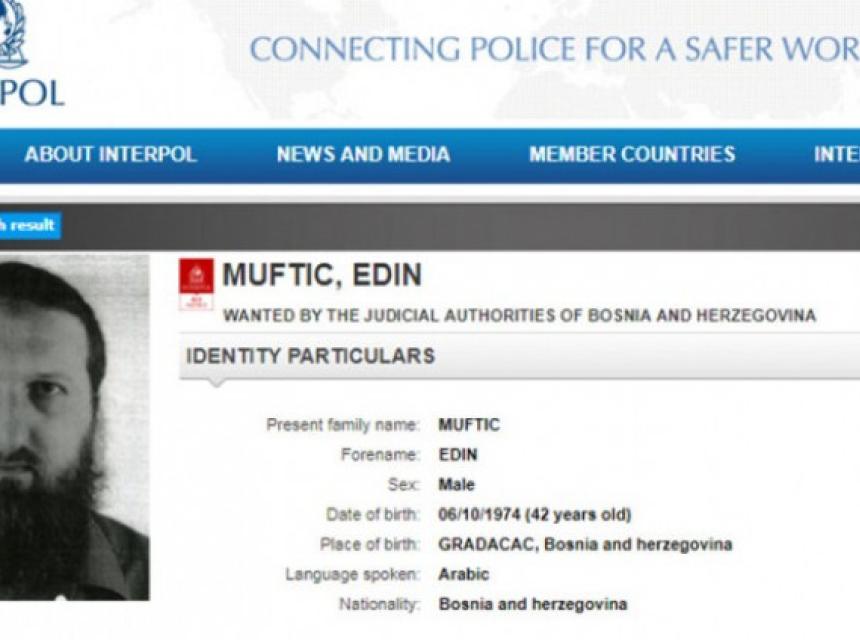Click the cut-off menu item right of Member Countries
The width and height of the screenshot is (860, 640).
(x=836, y=155)
